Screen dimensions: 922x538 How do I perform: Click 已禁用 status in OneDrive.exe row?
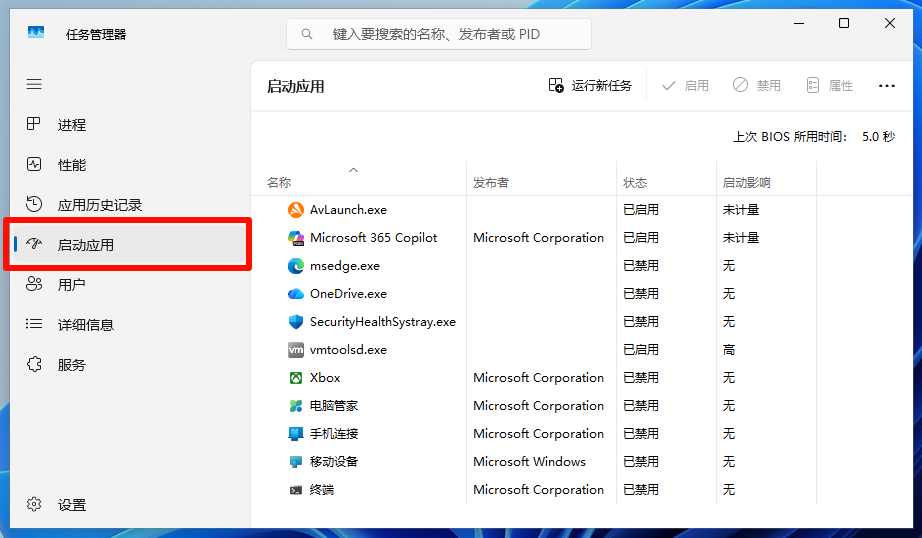pos(641,294)
